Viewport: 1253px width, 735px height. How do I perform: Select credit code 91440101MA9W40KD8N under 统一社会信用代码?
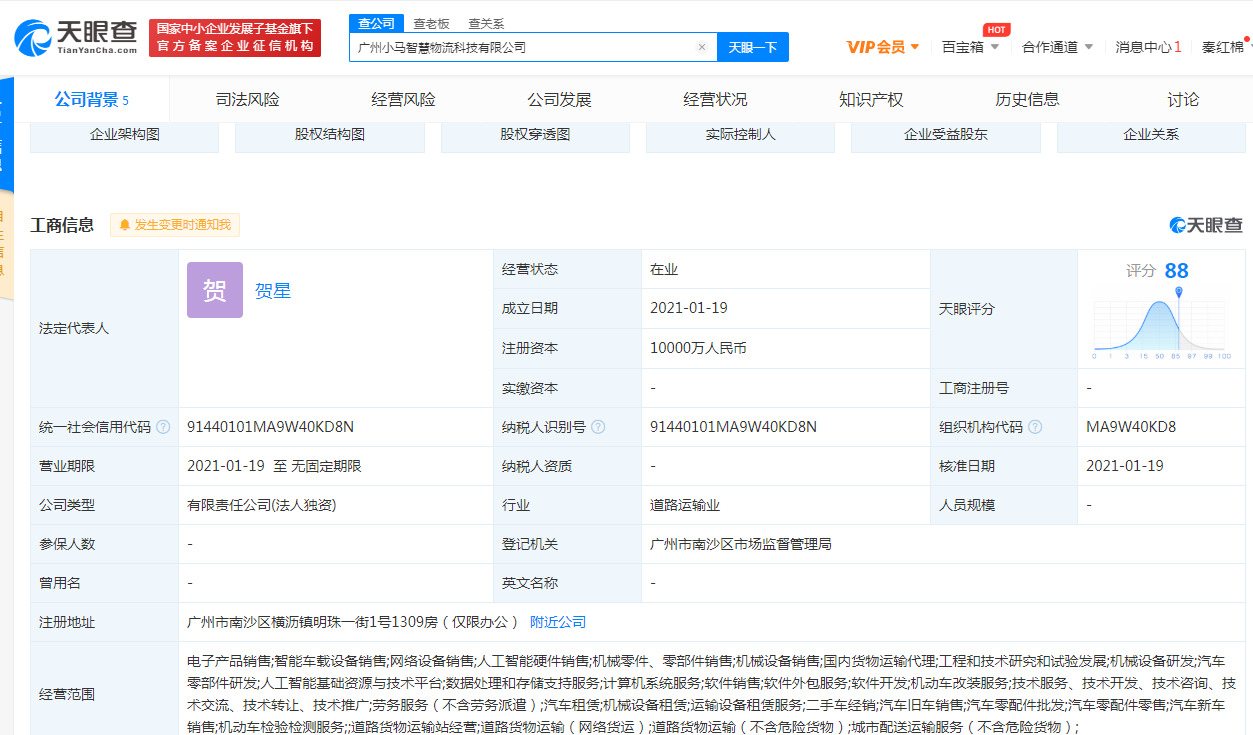pos(270,427)
